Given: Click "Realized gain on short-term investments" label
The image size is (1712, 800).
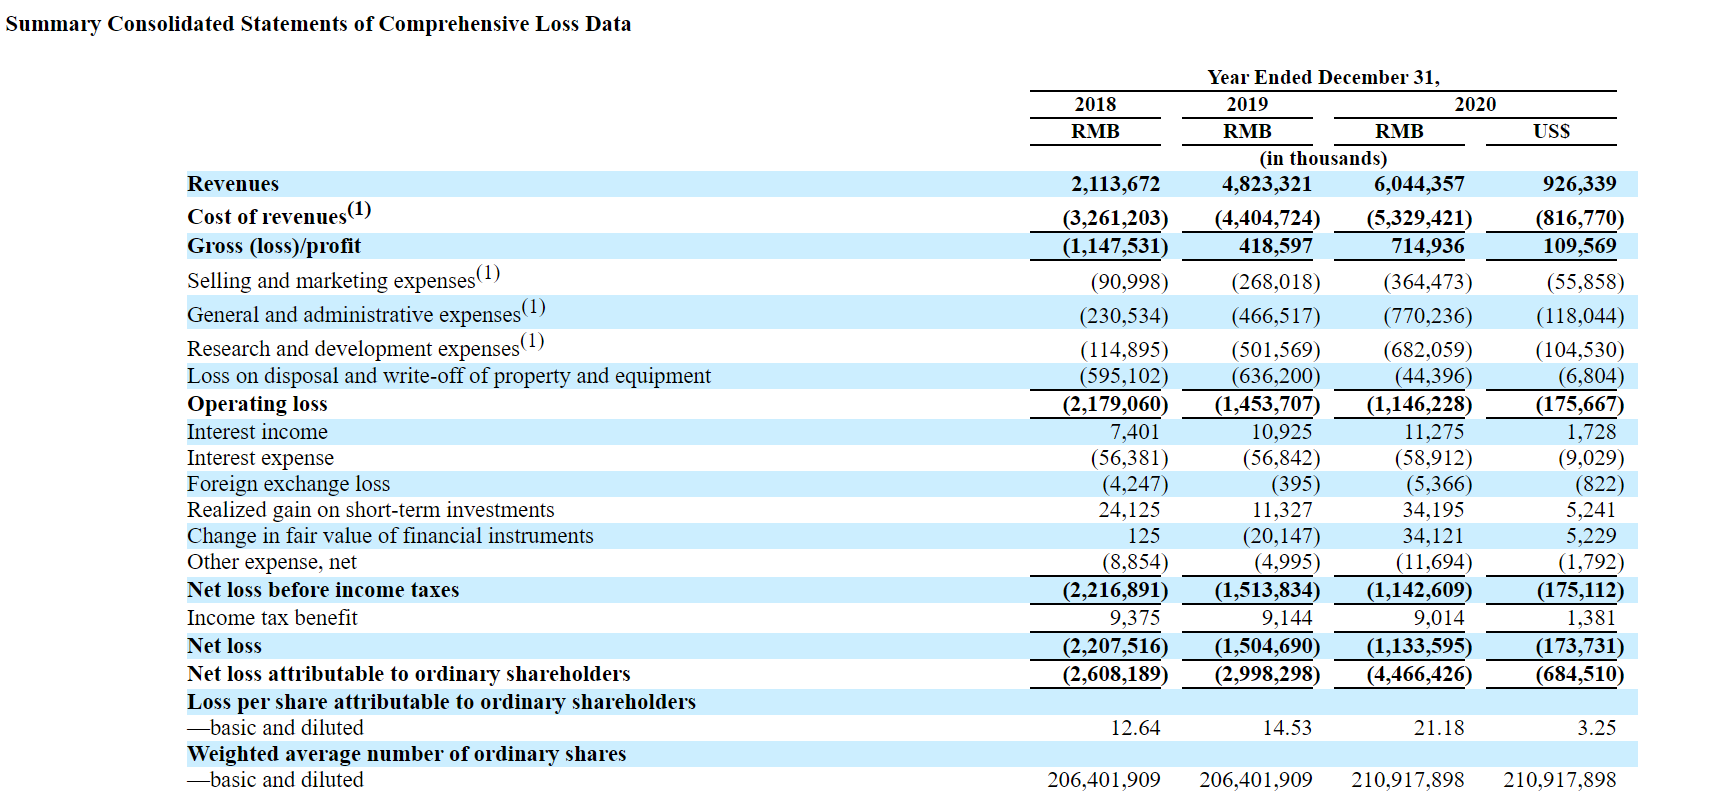Looking at the screenshot, I should coord(370,510).
